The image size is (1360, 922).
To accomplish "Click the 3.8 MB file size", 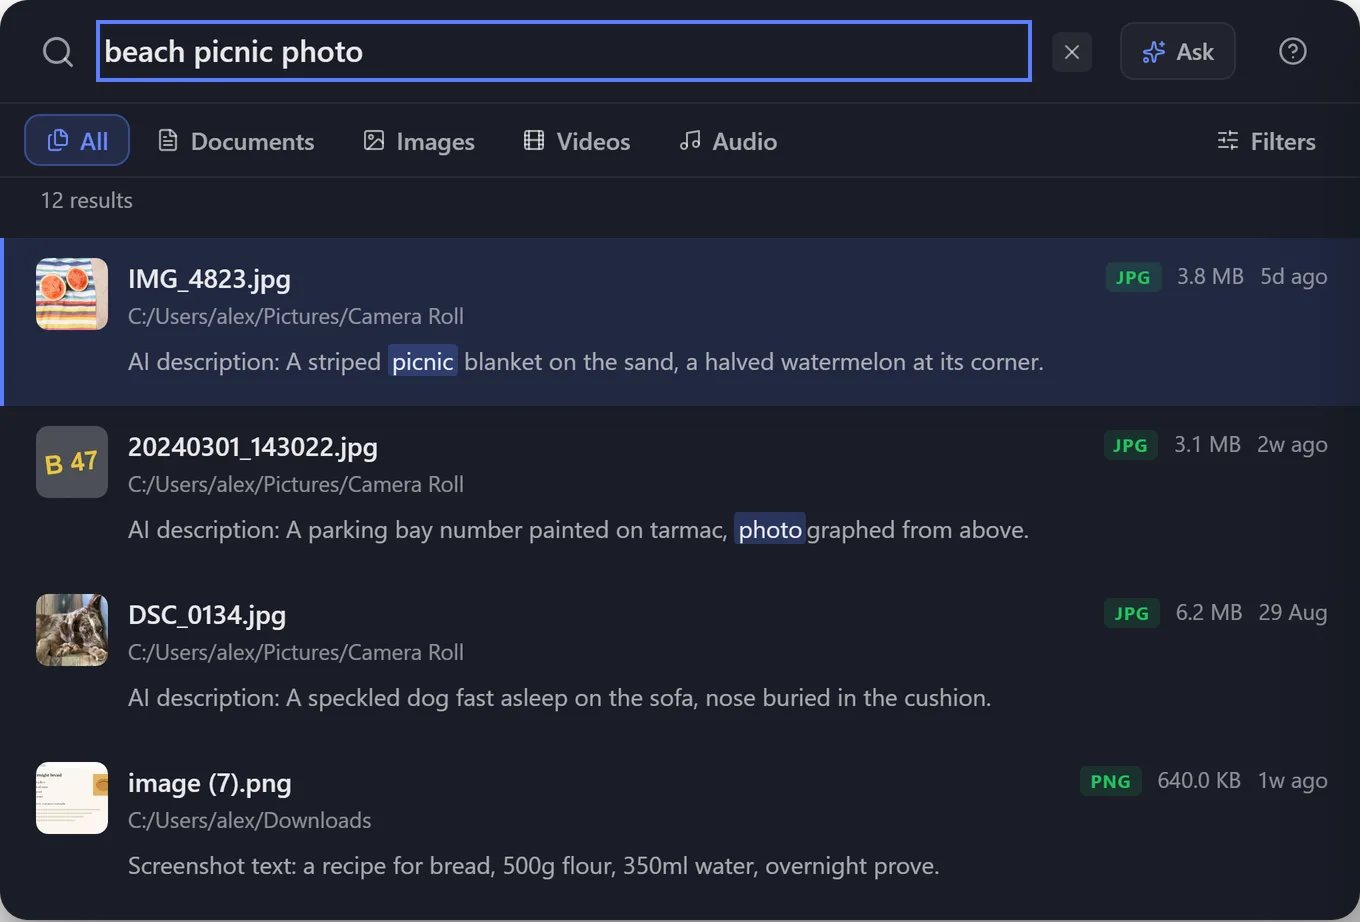I will point(1210,276).
